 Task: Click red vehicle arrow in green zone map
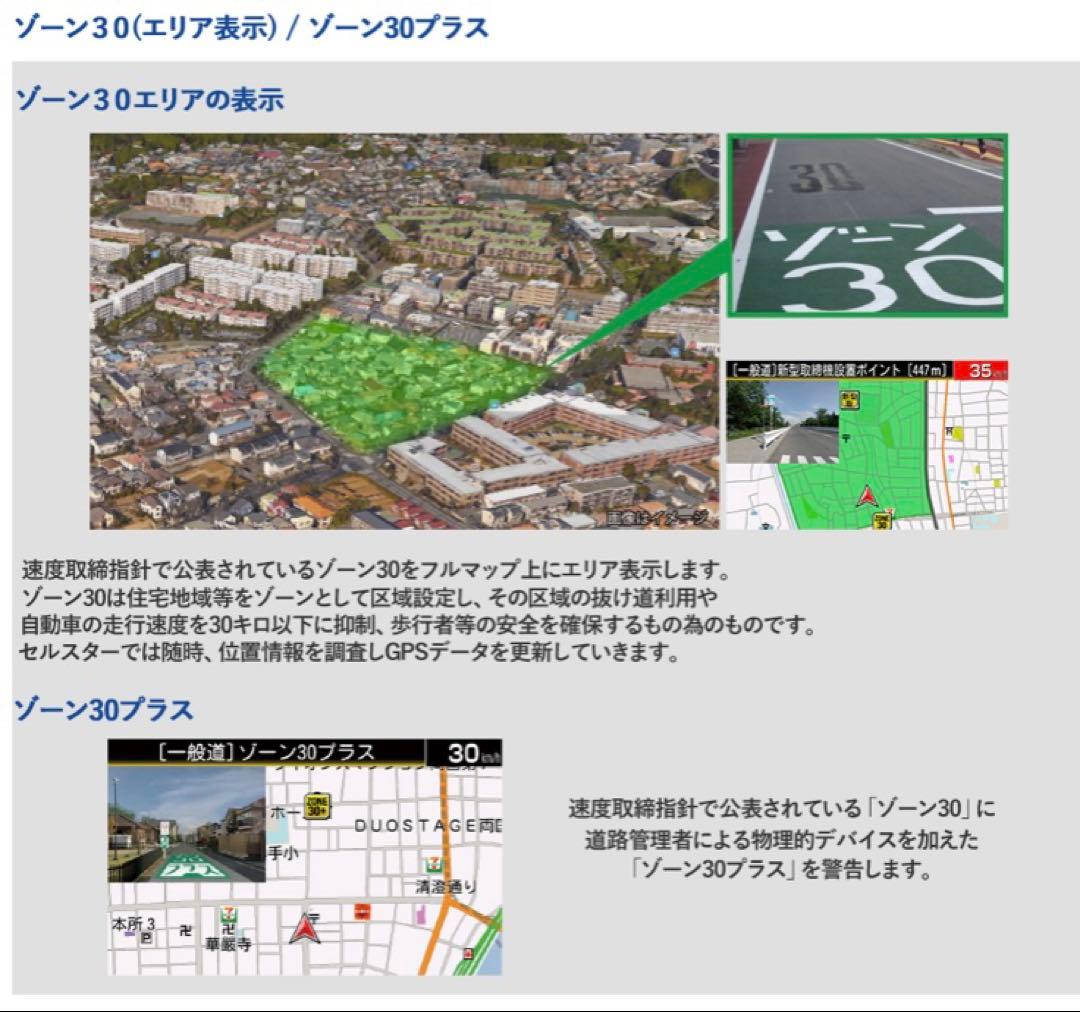pyautogui.click(x=867, y=493)
